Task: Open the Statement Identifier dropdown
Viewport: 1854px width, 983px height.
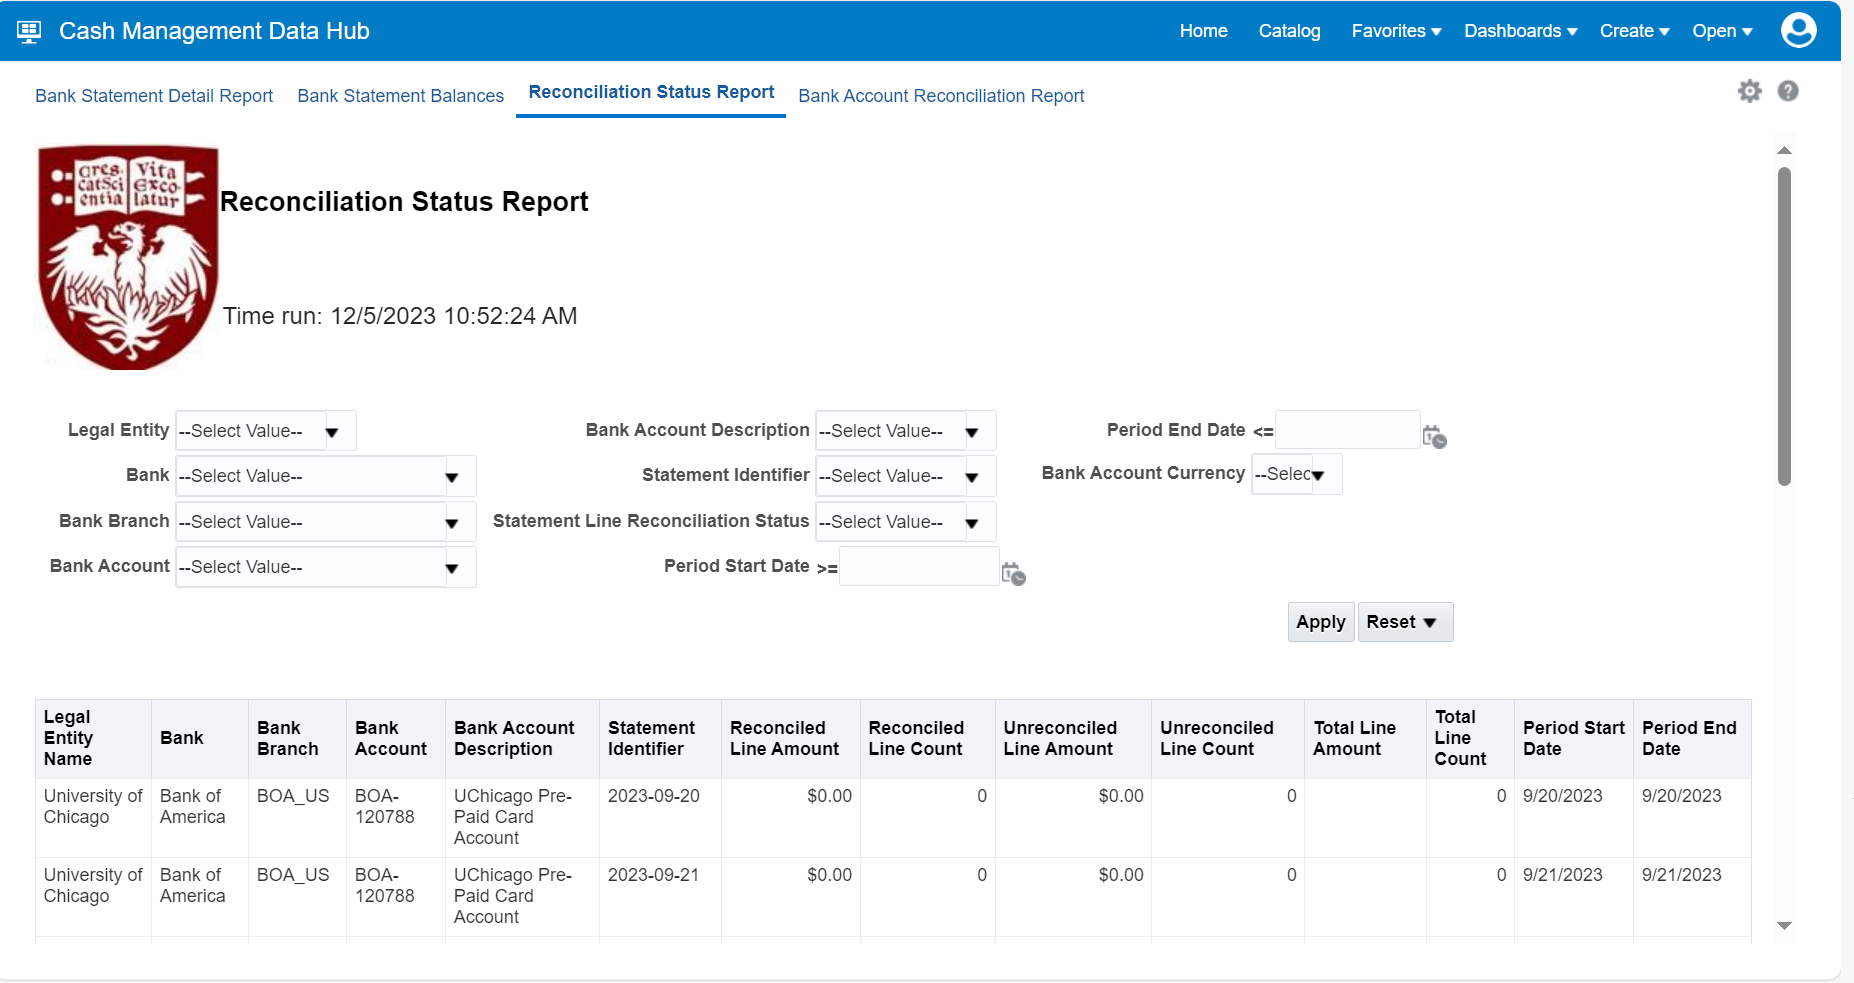Action: click(906, 476)
